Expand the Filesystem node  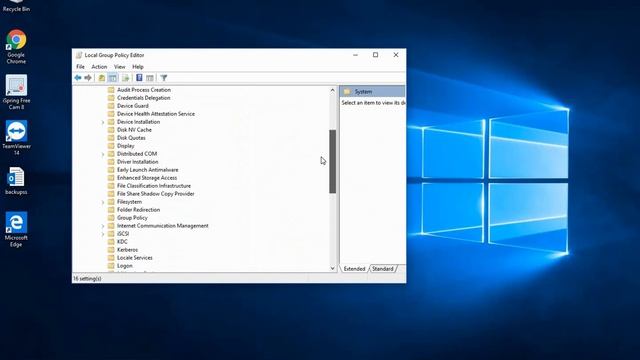pos(103,202)
